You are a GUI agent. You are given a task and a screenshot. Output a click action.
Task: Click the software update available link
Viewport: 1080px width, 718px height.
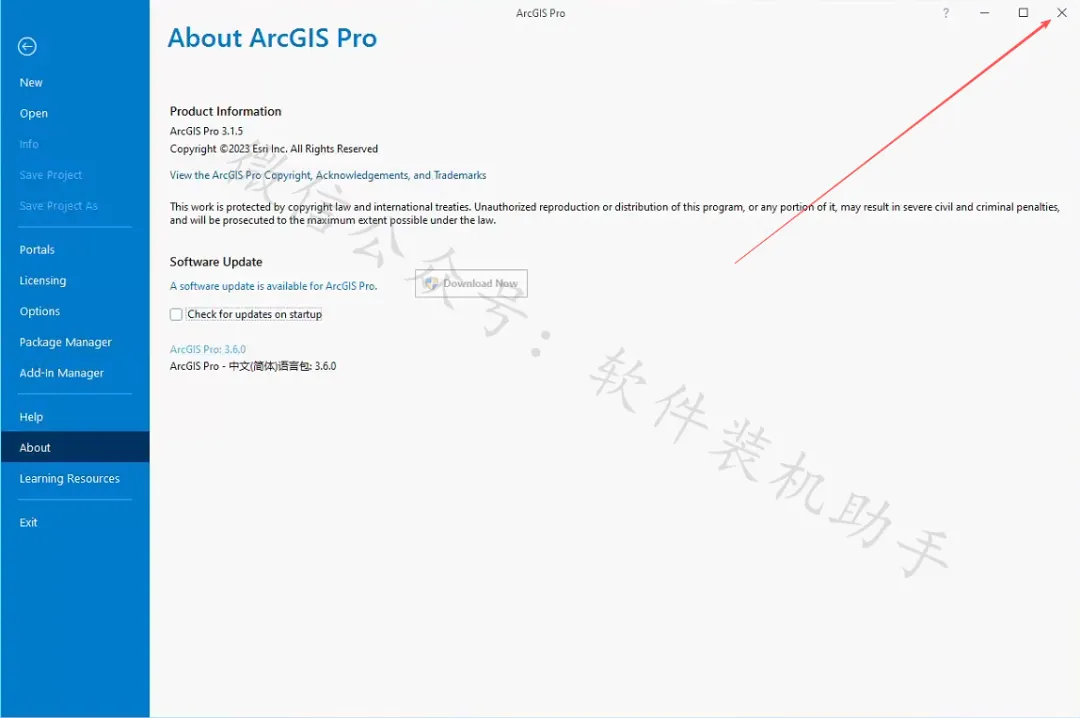[x=273, y=286]
